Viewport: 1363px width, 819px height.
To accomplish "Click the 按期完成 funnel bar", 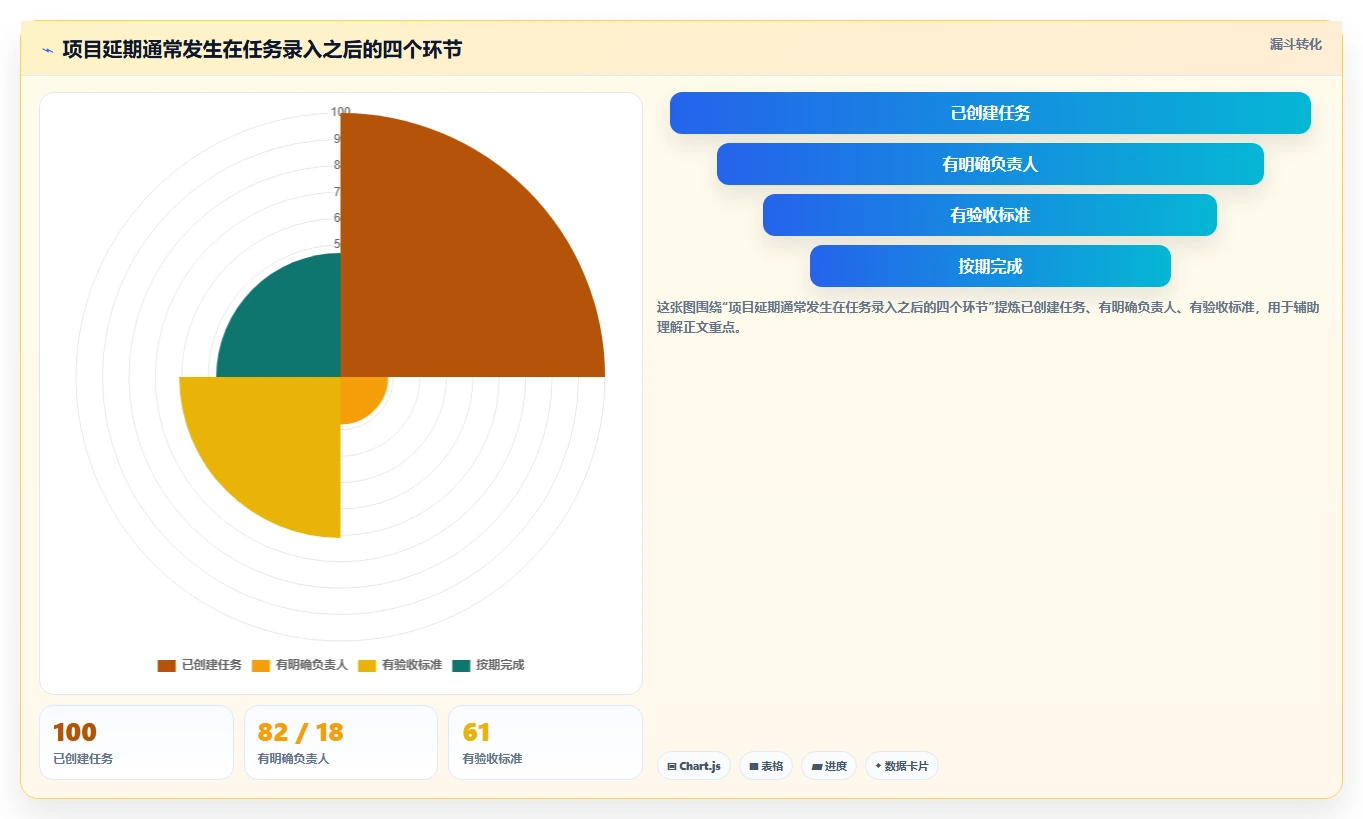I will pyautogui.click(x=990, y=266).
